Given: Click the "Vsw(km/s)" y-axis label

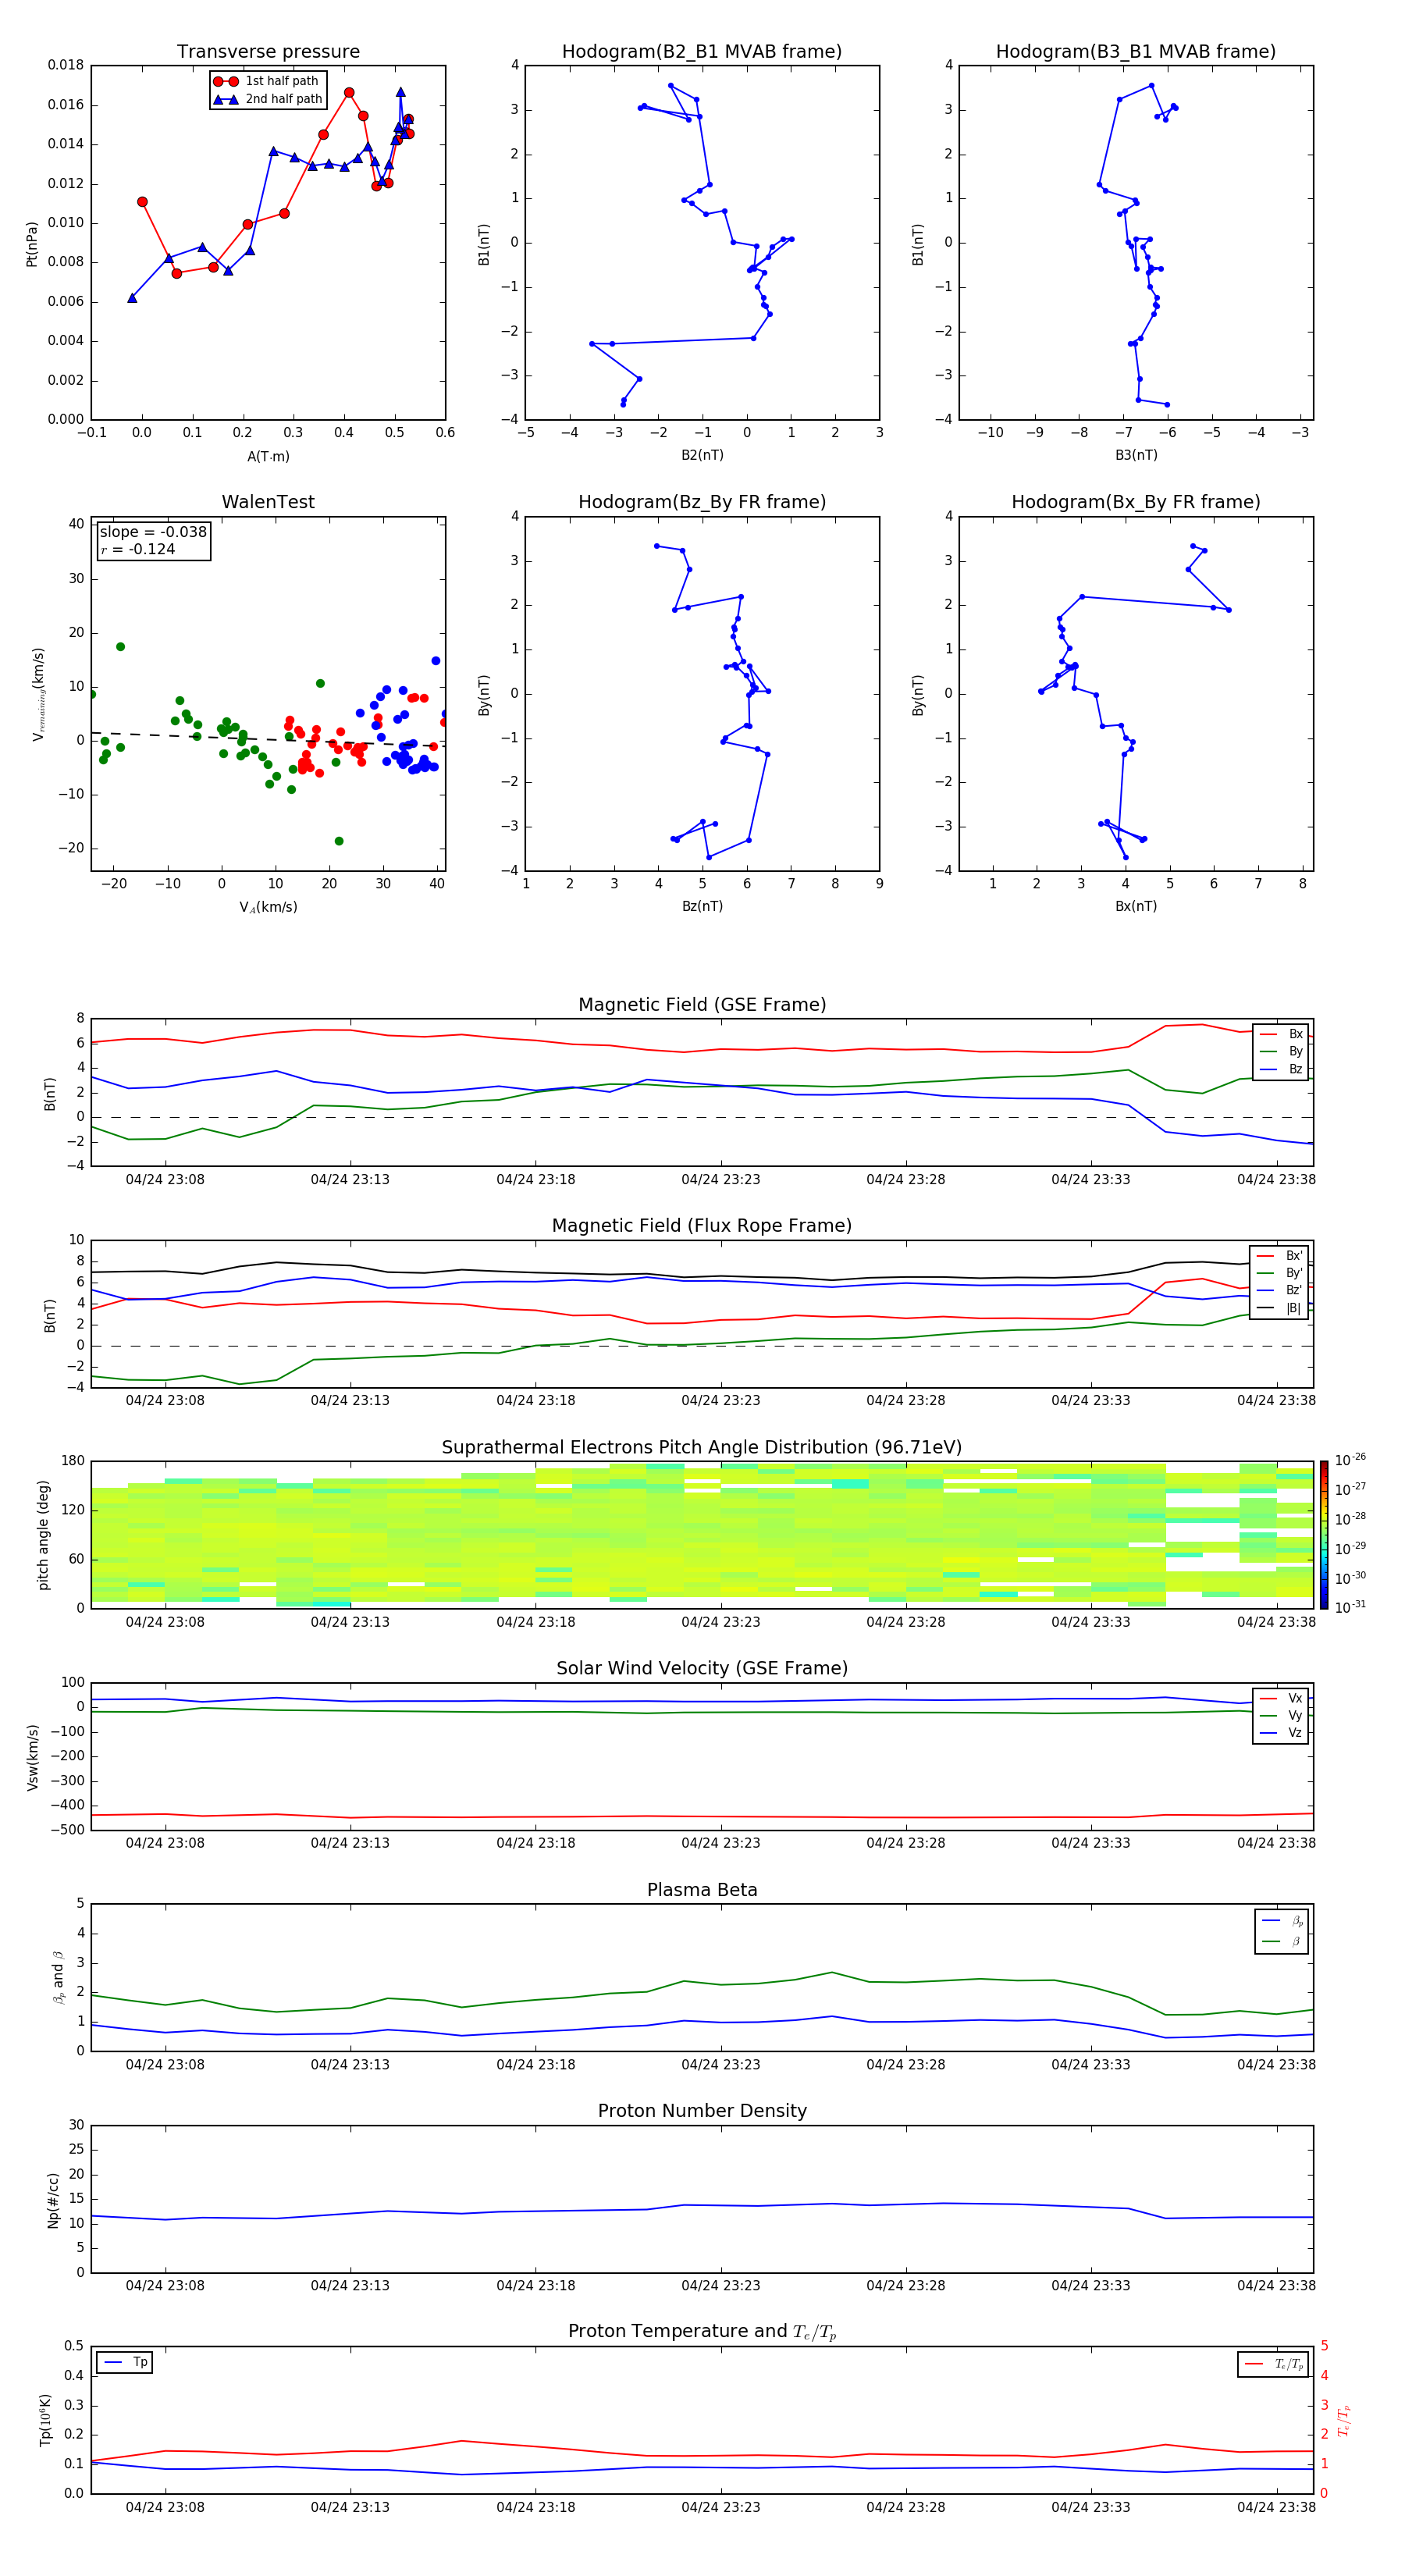Looking at the screenshot, I should (x=33, y=1757).
